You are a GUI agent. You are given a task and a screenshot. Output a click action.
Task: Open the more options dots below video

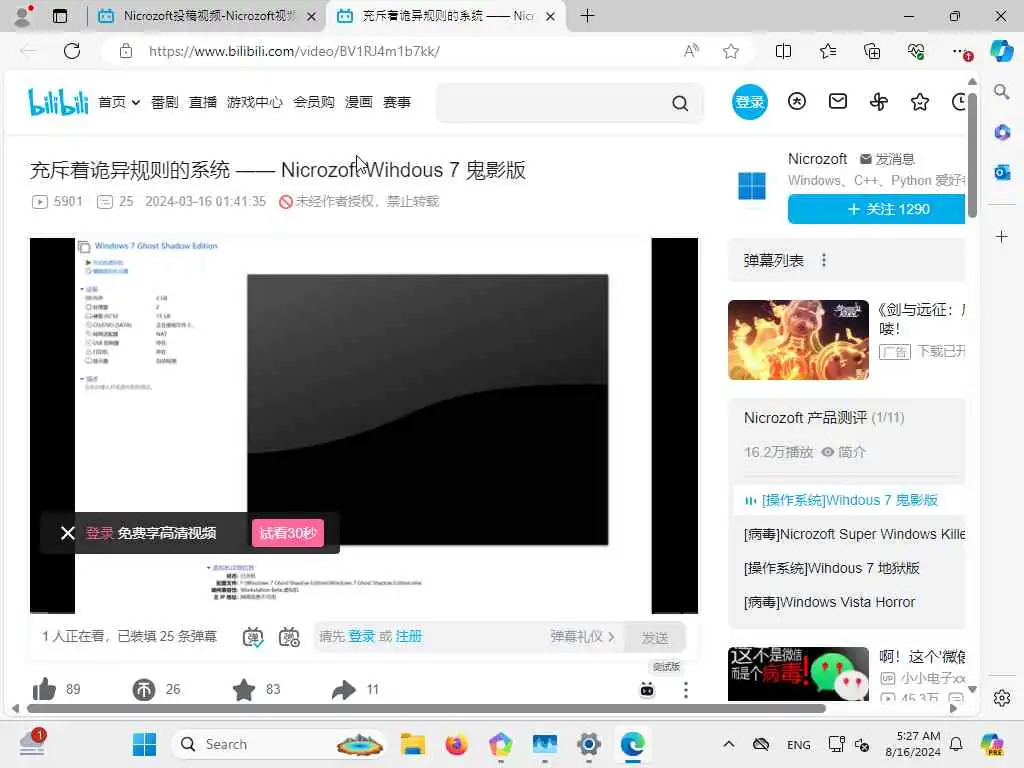tap(686, 690)
